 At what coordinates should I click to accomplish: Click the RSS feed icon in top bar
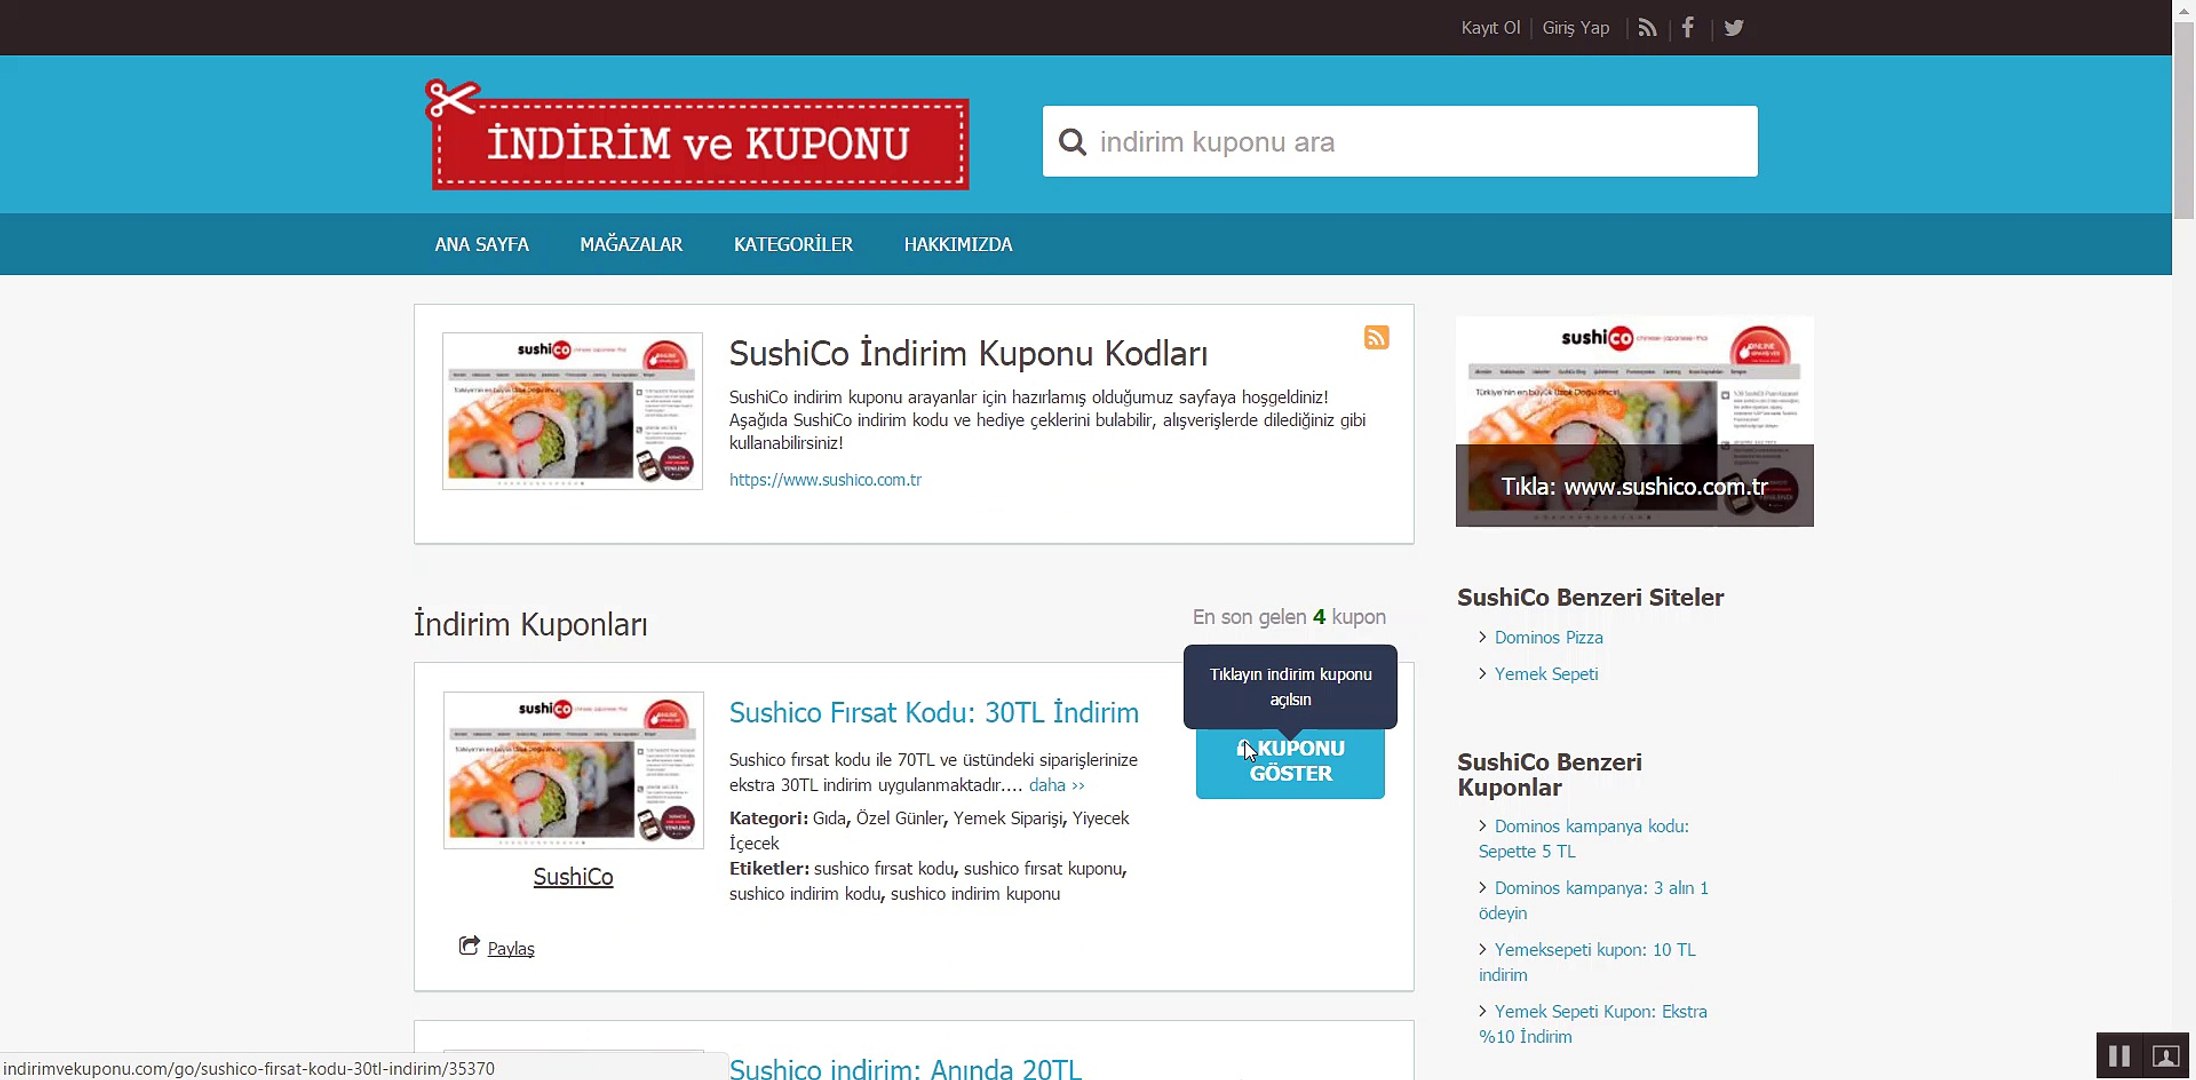pos(1647,28)
